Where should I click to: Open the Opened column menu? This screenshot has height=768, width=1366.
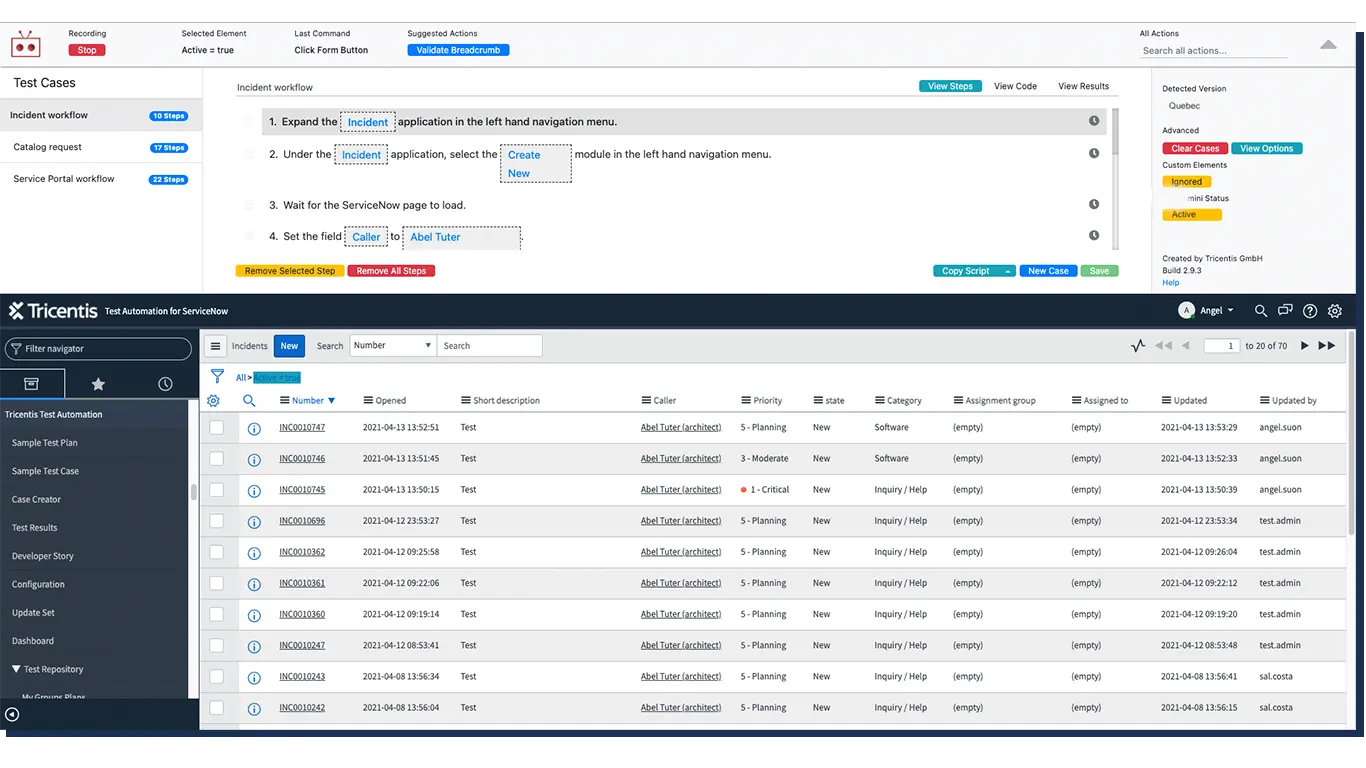click(x=368, y=400)
